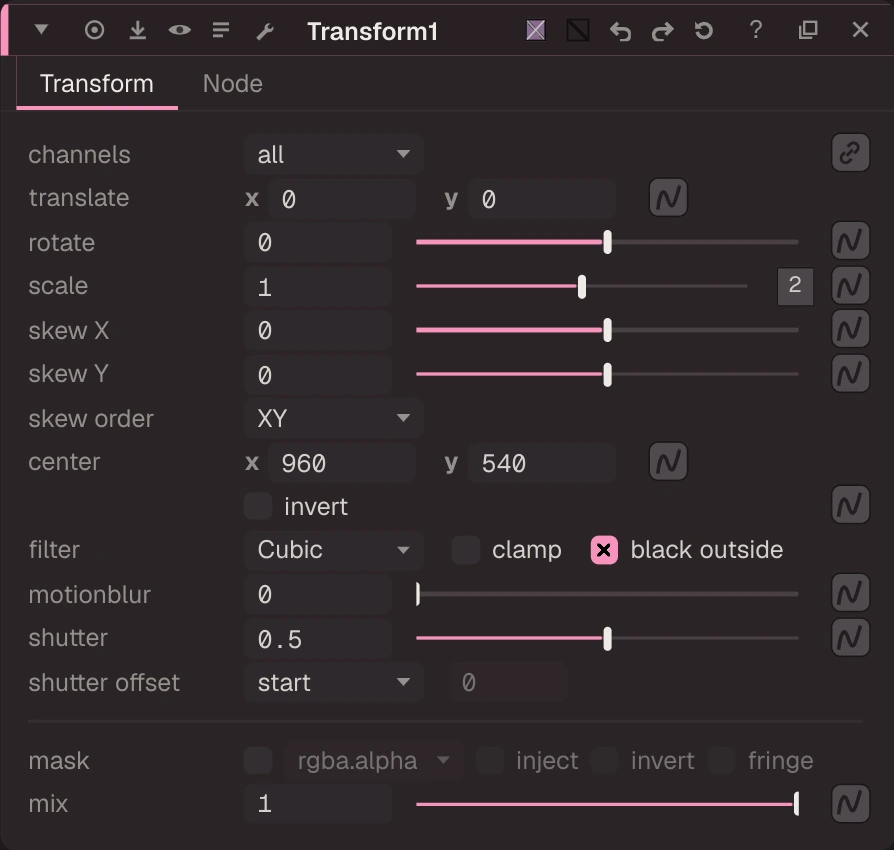Collapse the Transform1 panel with the triangle
The width and height of the screenshot is (894, 850).
click(x=41, y=29)
